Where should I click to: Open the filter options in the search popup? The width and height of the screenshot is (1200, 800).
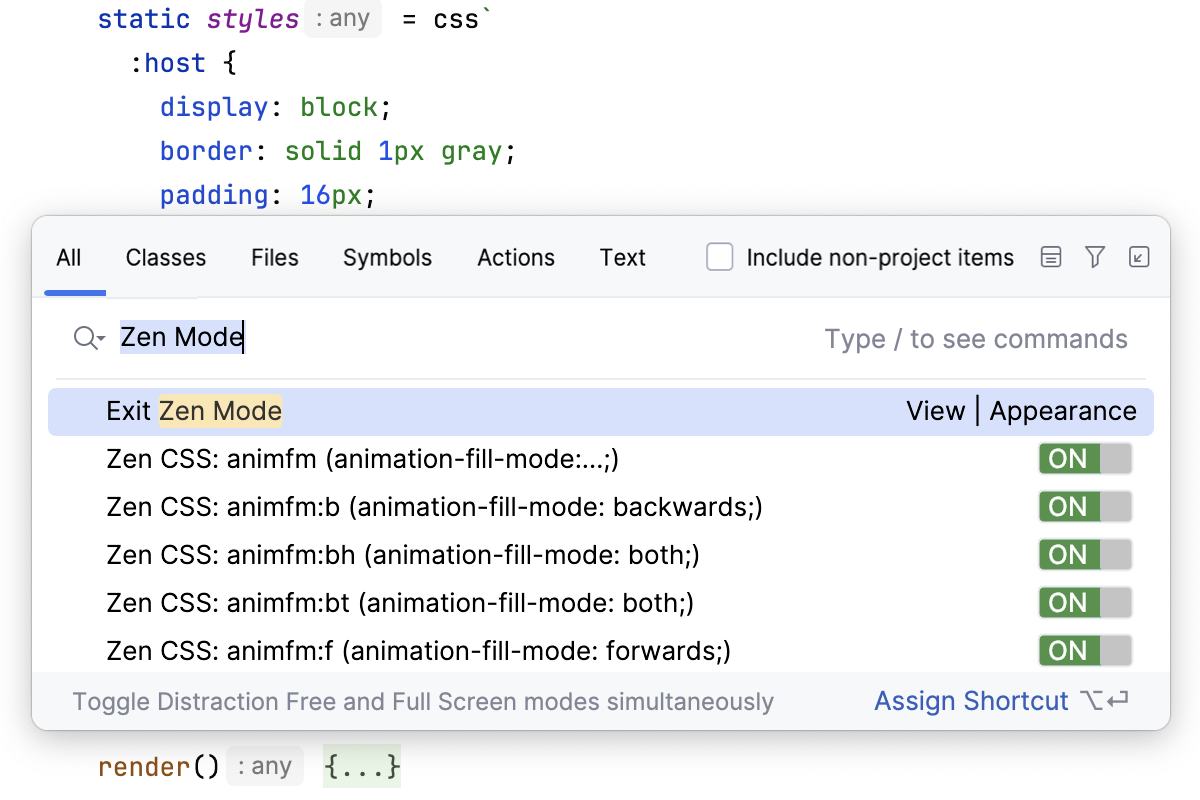coord(1094,257)
